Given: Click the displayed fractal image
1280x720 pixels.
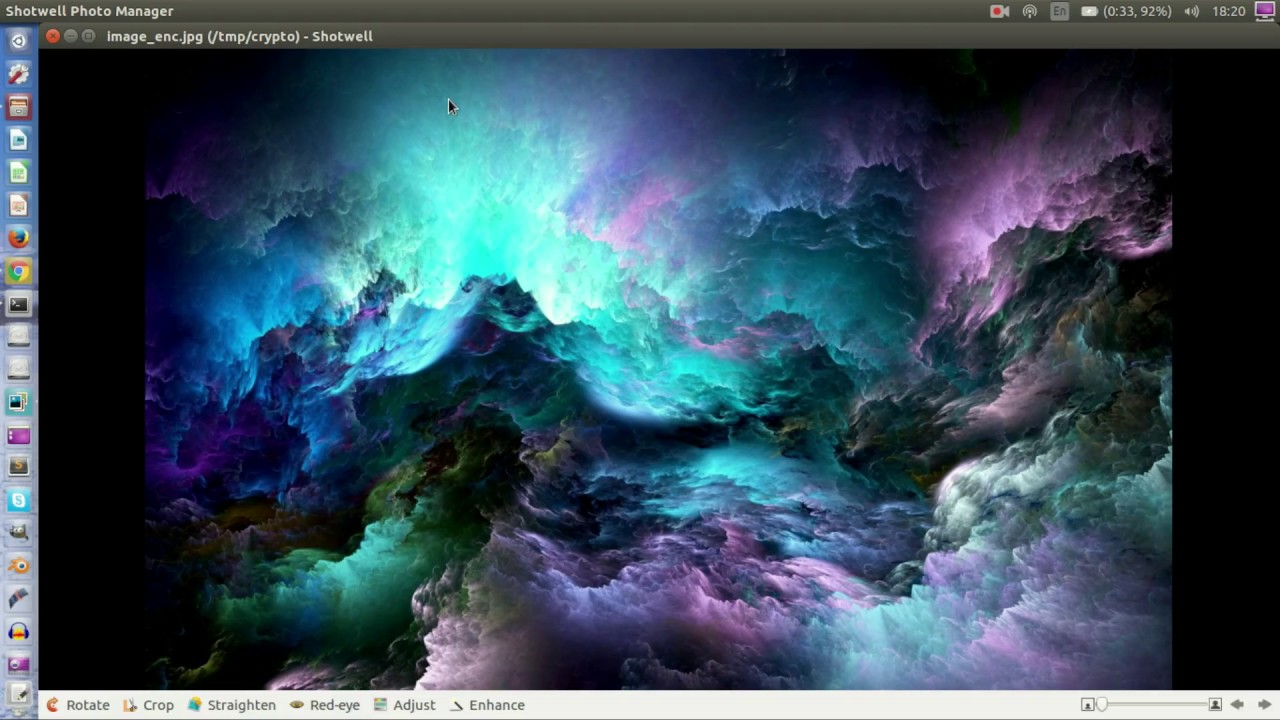Looking at the screenshot, I should coord(658,370).
